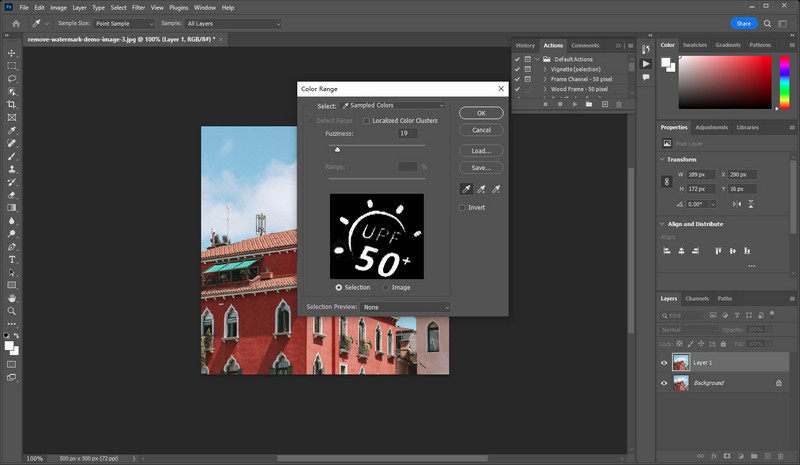This screenshot has height=465, width=800.
Task: Open the rotation angle dropdown
Action: [x=713, y=204]
